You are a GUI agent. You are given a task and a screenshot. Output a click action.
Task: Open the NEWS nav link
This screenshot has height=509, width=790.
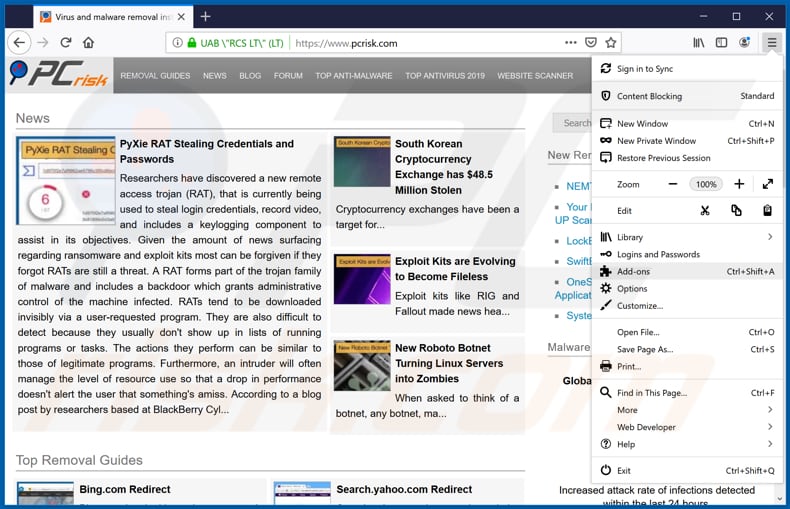point(215,76)
